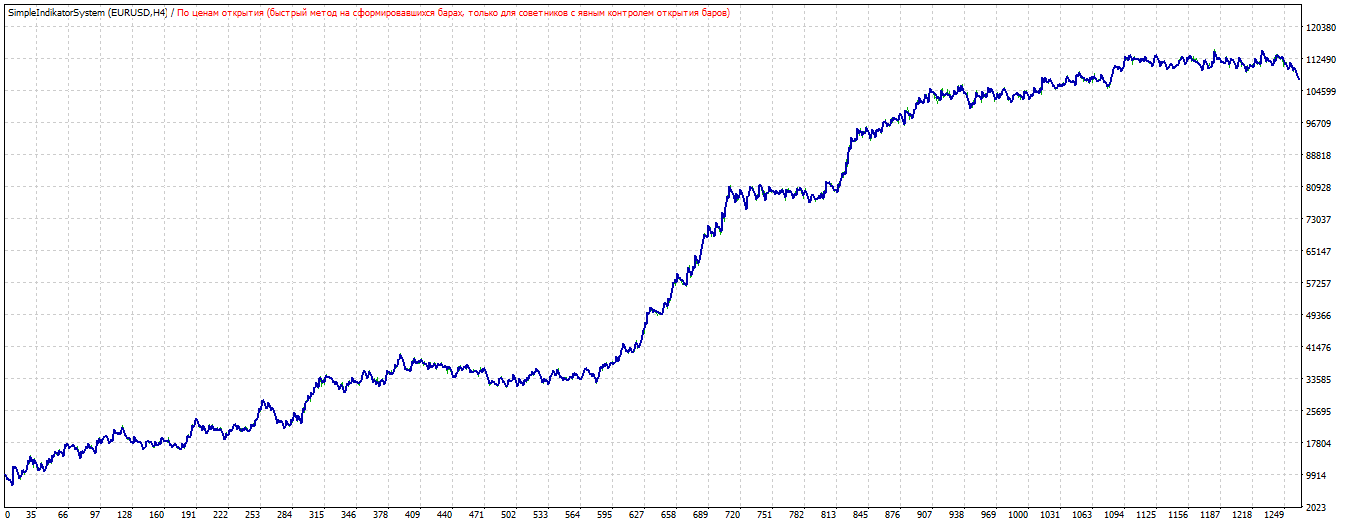Click the 533 trade-number axis label
This screenshot has width=1346, height=524.
tap(540, 516)
